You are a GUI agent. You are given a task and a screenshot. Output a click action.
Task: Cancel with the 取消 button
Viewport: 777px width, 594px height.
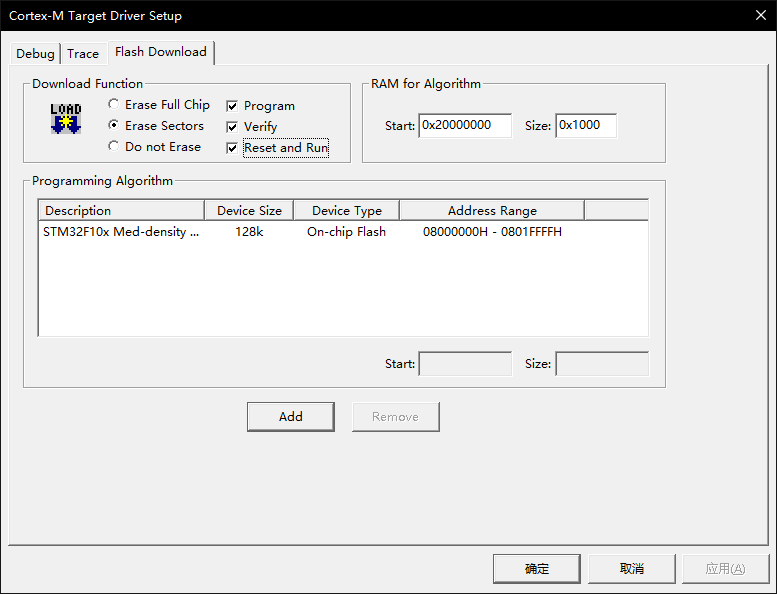pyautogui.click(x=632, y=568)
